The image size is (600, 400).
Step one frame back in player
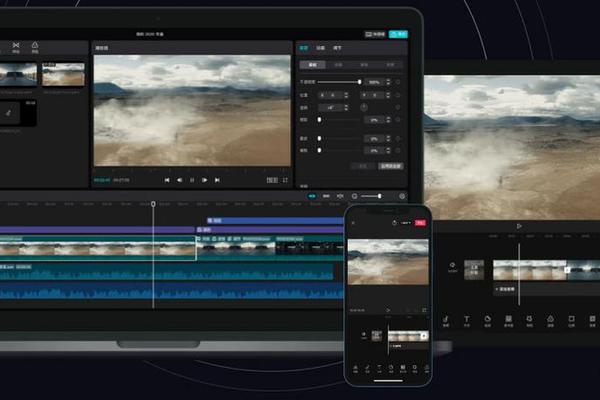179,180
